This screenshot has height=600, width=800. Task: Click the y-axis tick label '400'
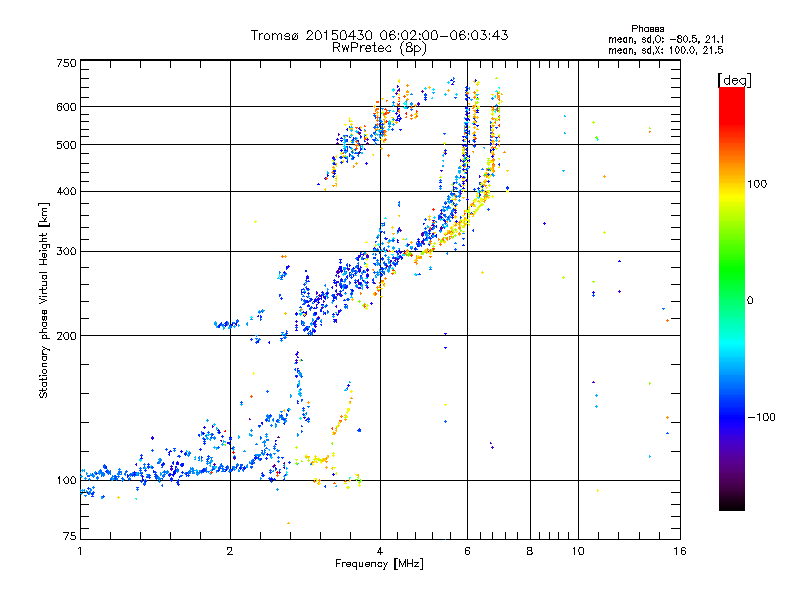66,191
